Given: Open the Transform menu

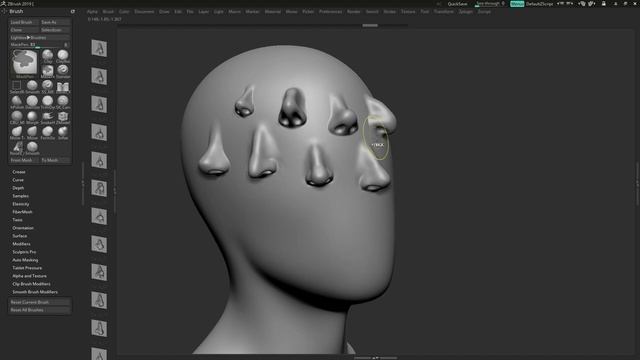Looking at the screenshot, I should click(x=443, y=11).
